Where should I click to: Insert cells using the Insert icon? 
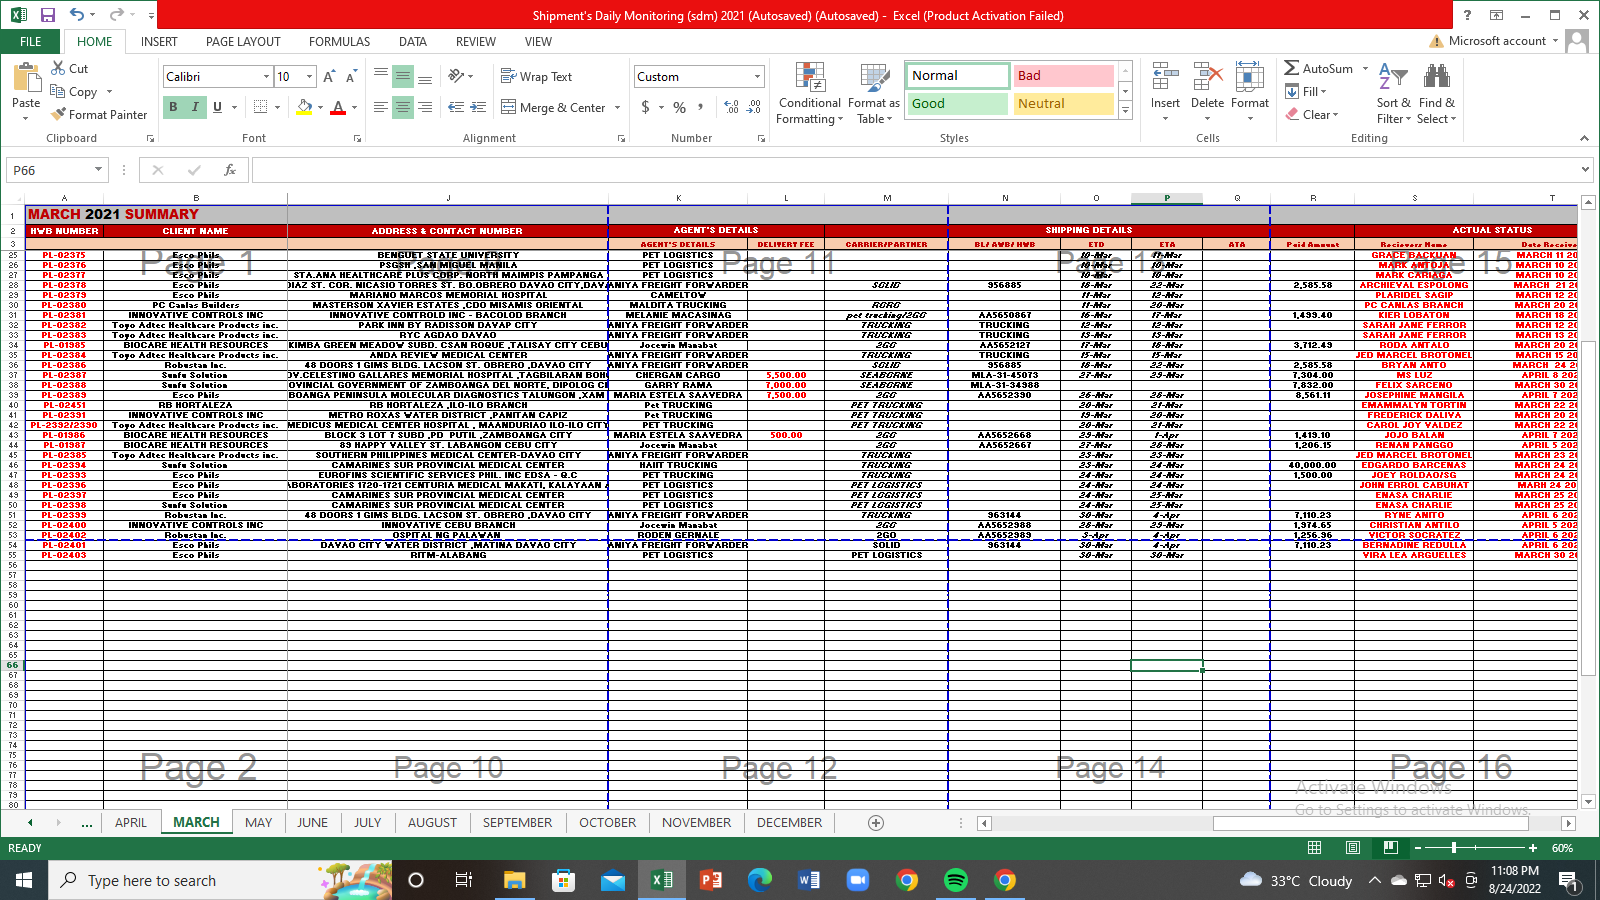[1165, 77]
